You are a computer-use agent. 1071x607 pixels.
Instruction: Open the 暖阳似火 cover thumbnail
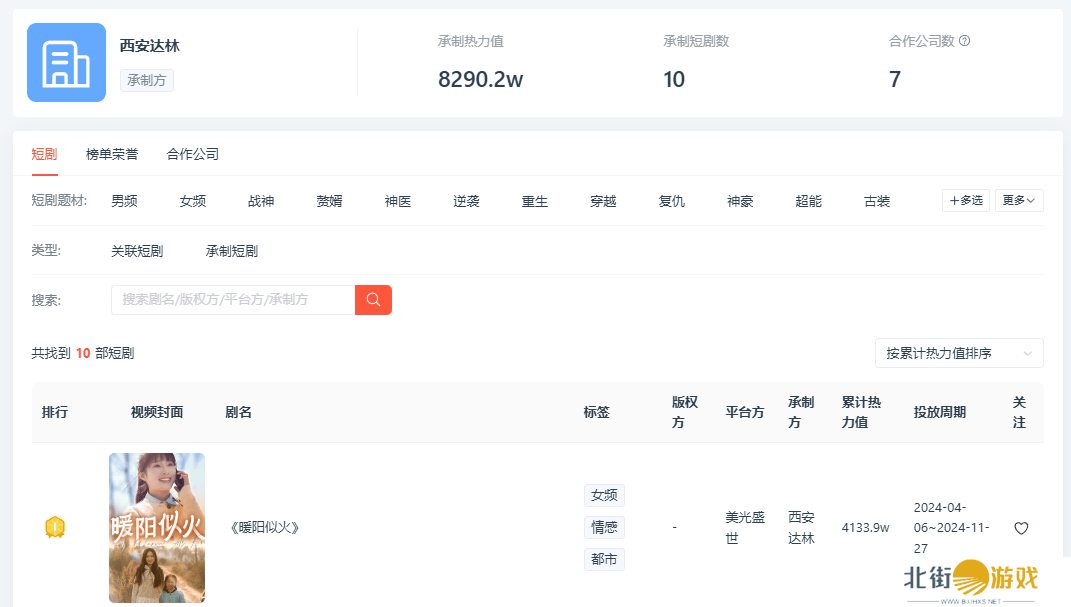(x=157, y=527)
